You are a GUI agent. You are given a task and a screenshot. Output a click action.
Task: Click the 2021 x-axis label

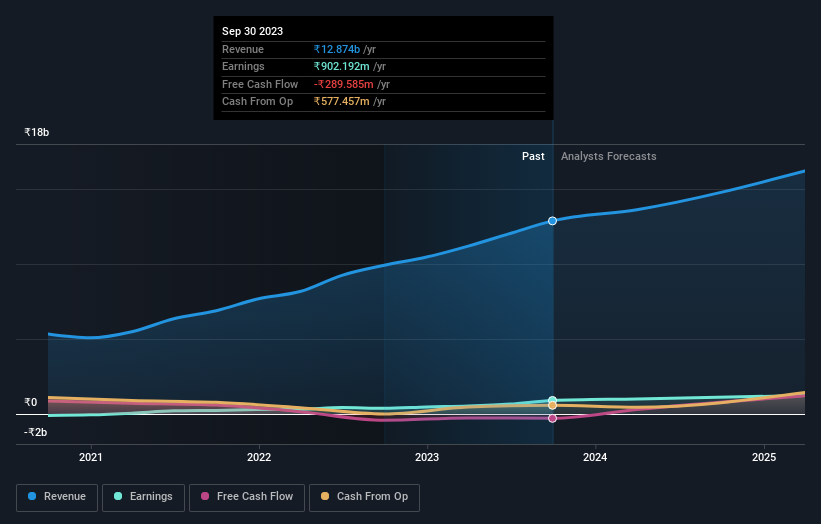point(91,457)
